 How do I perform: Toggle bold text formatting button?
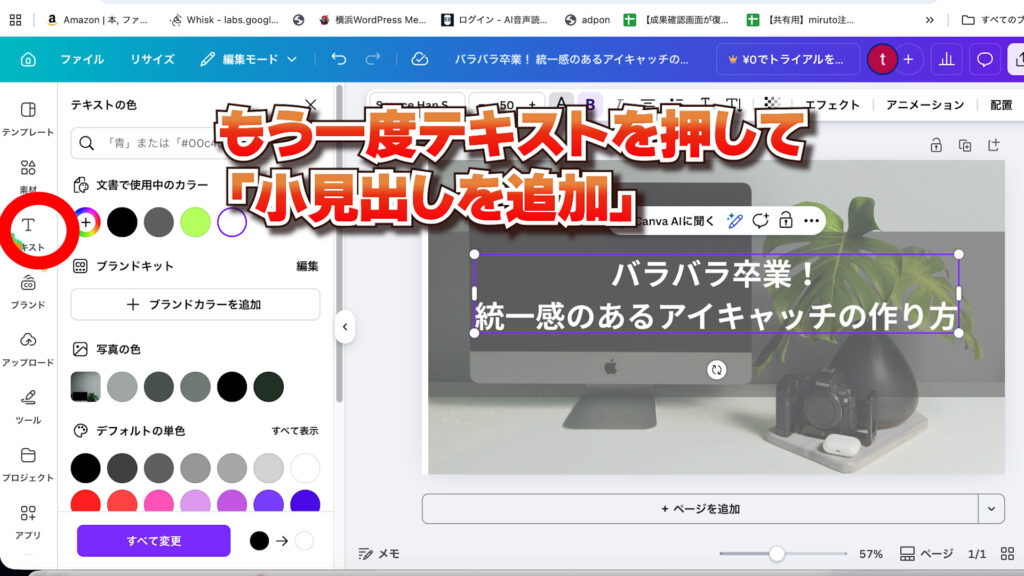point(590,104)
